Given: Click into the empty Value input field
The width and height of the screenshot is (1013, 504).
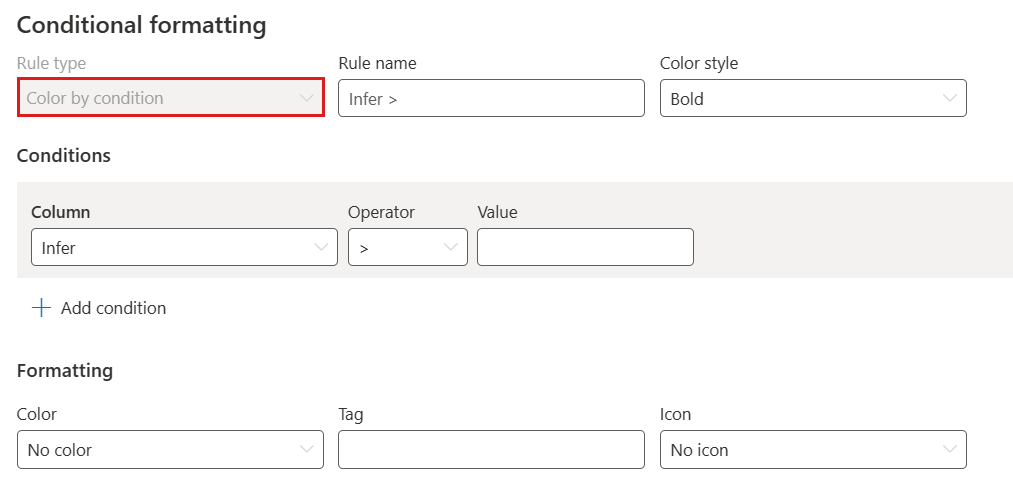Looking at the screenshot, I should (x=585, y=248).
